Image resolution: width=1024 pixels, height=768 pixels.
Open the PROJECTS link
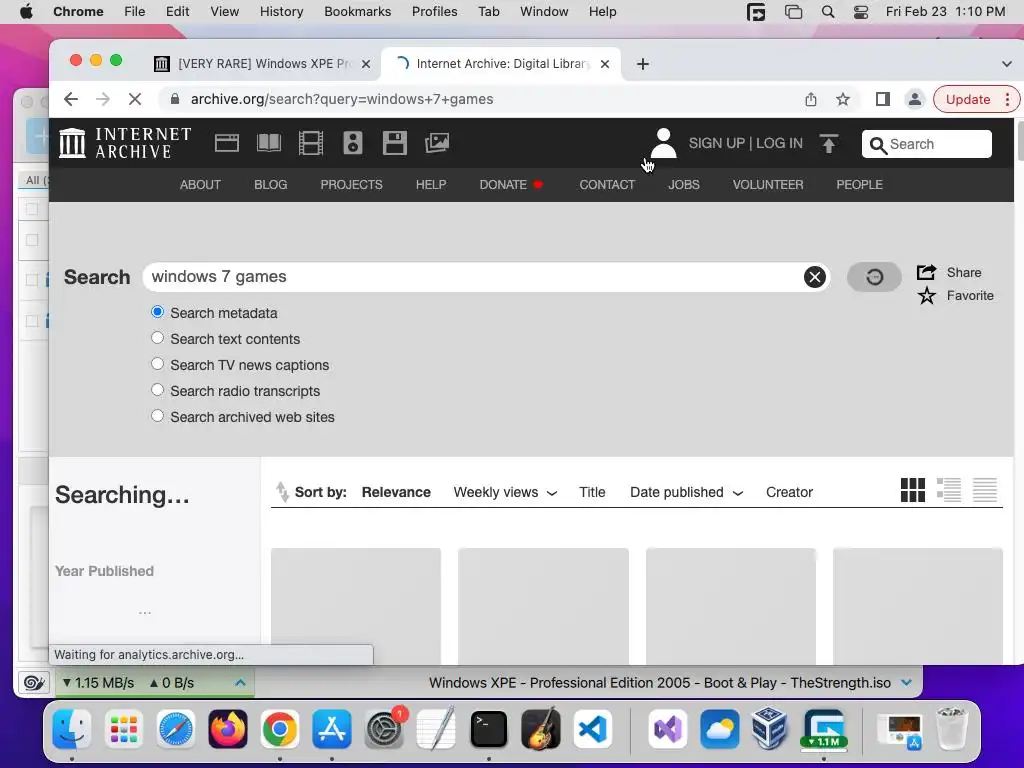[351, 185]
